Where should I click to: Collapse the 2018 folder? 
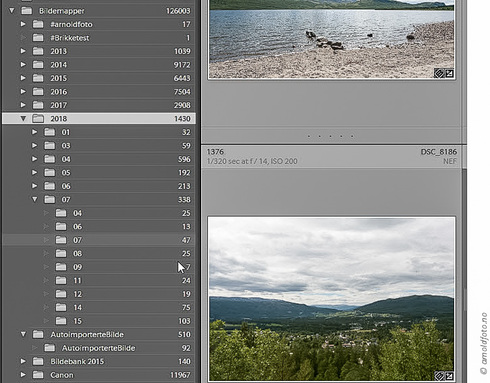coord(23,118)
